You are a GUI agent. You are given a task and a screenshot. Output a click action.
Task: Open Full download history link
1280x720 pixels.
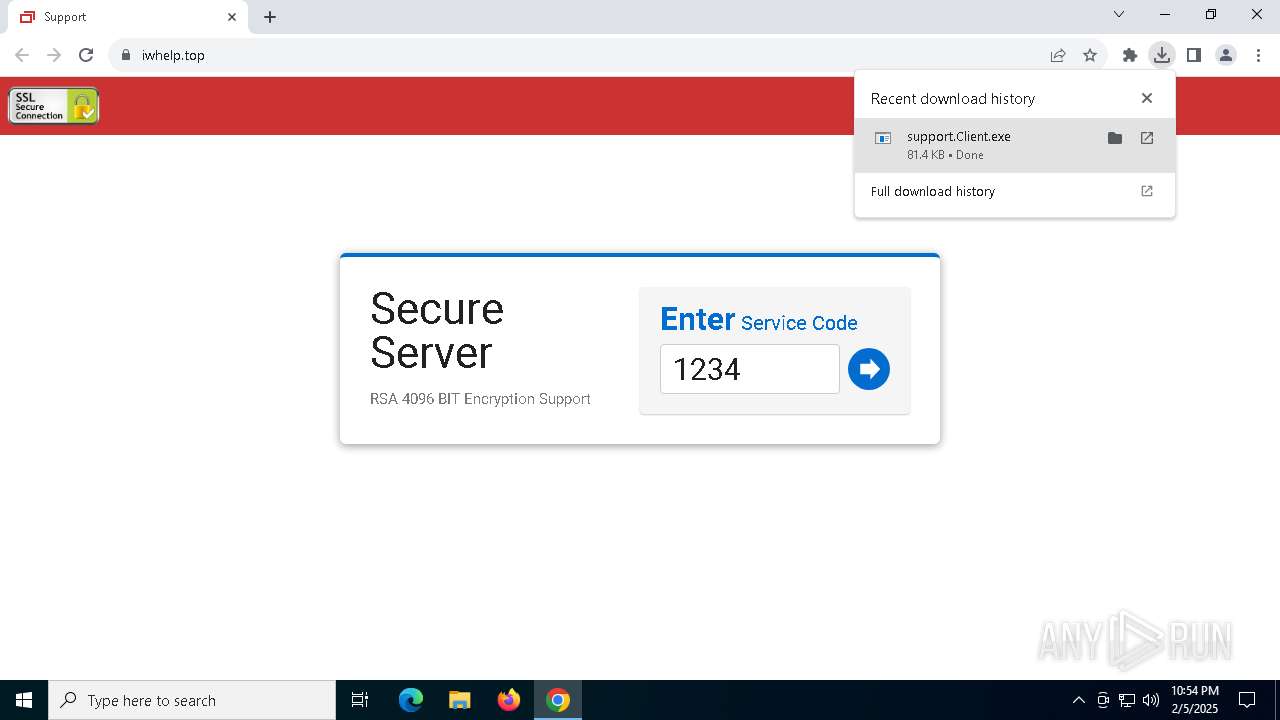[1014, 191]
